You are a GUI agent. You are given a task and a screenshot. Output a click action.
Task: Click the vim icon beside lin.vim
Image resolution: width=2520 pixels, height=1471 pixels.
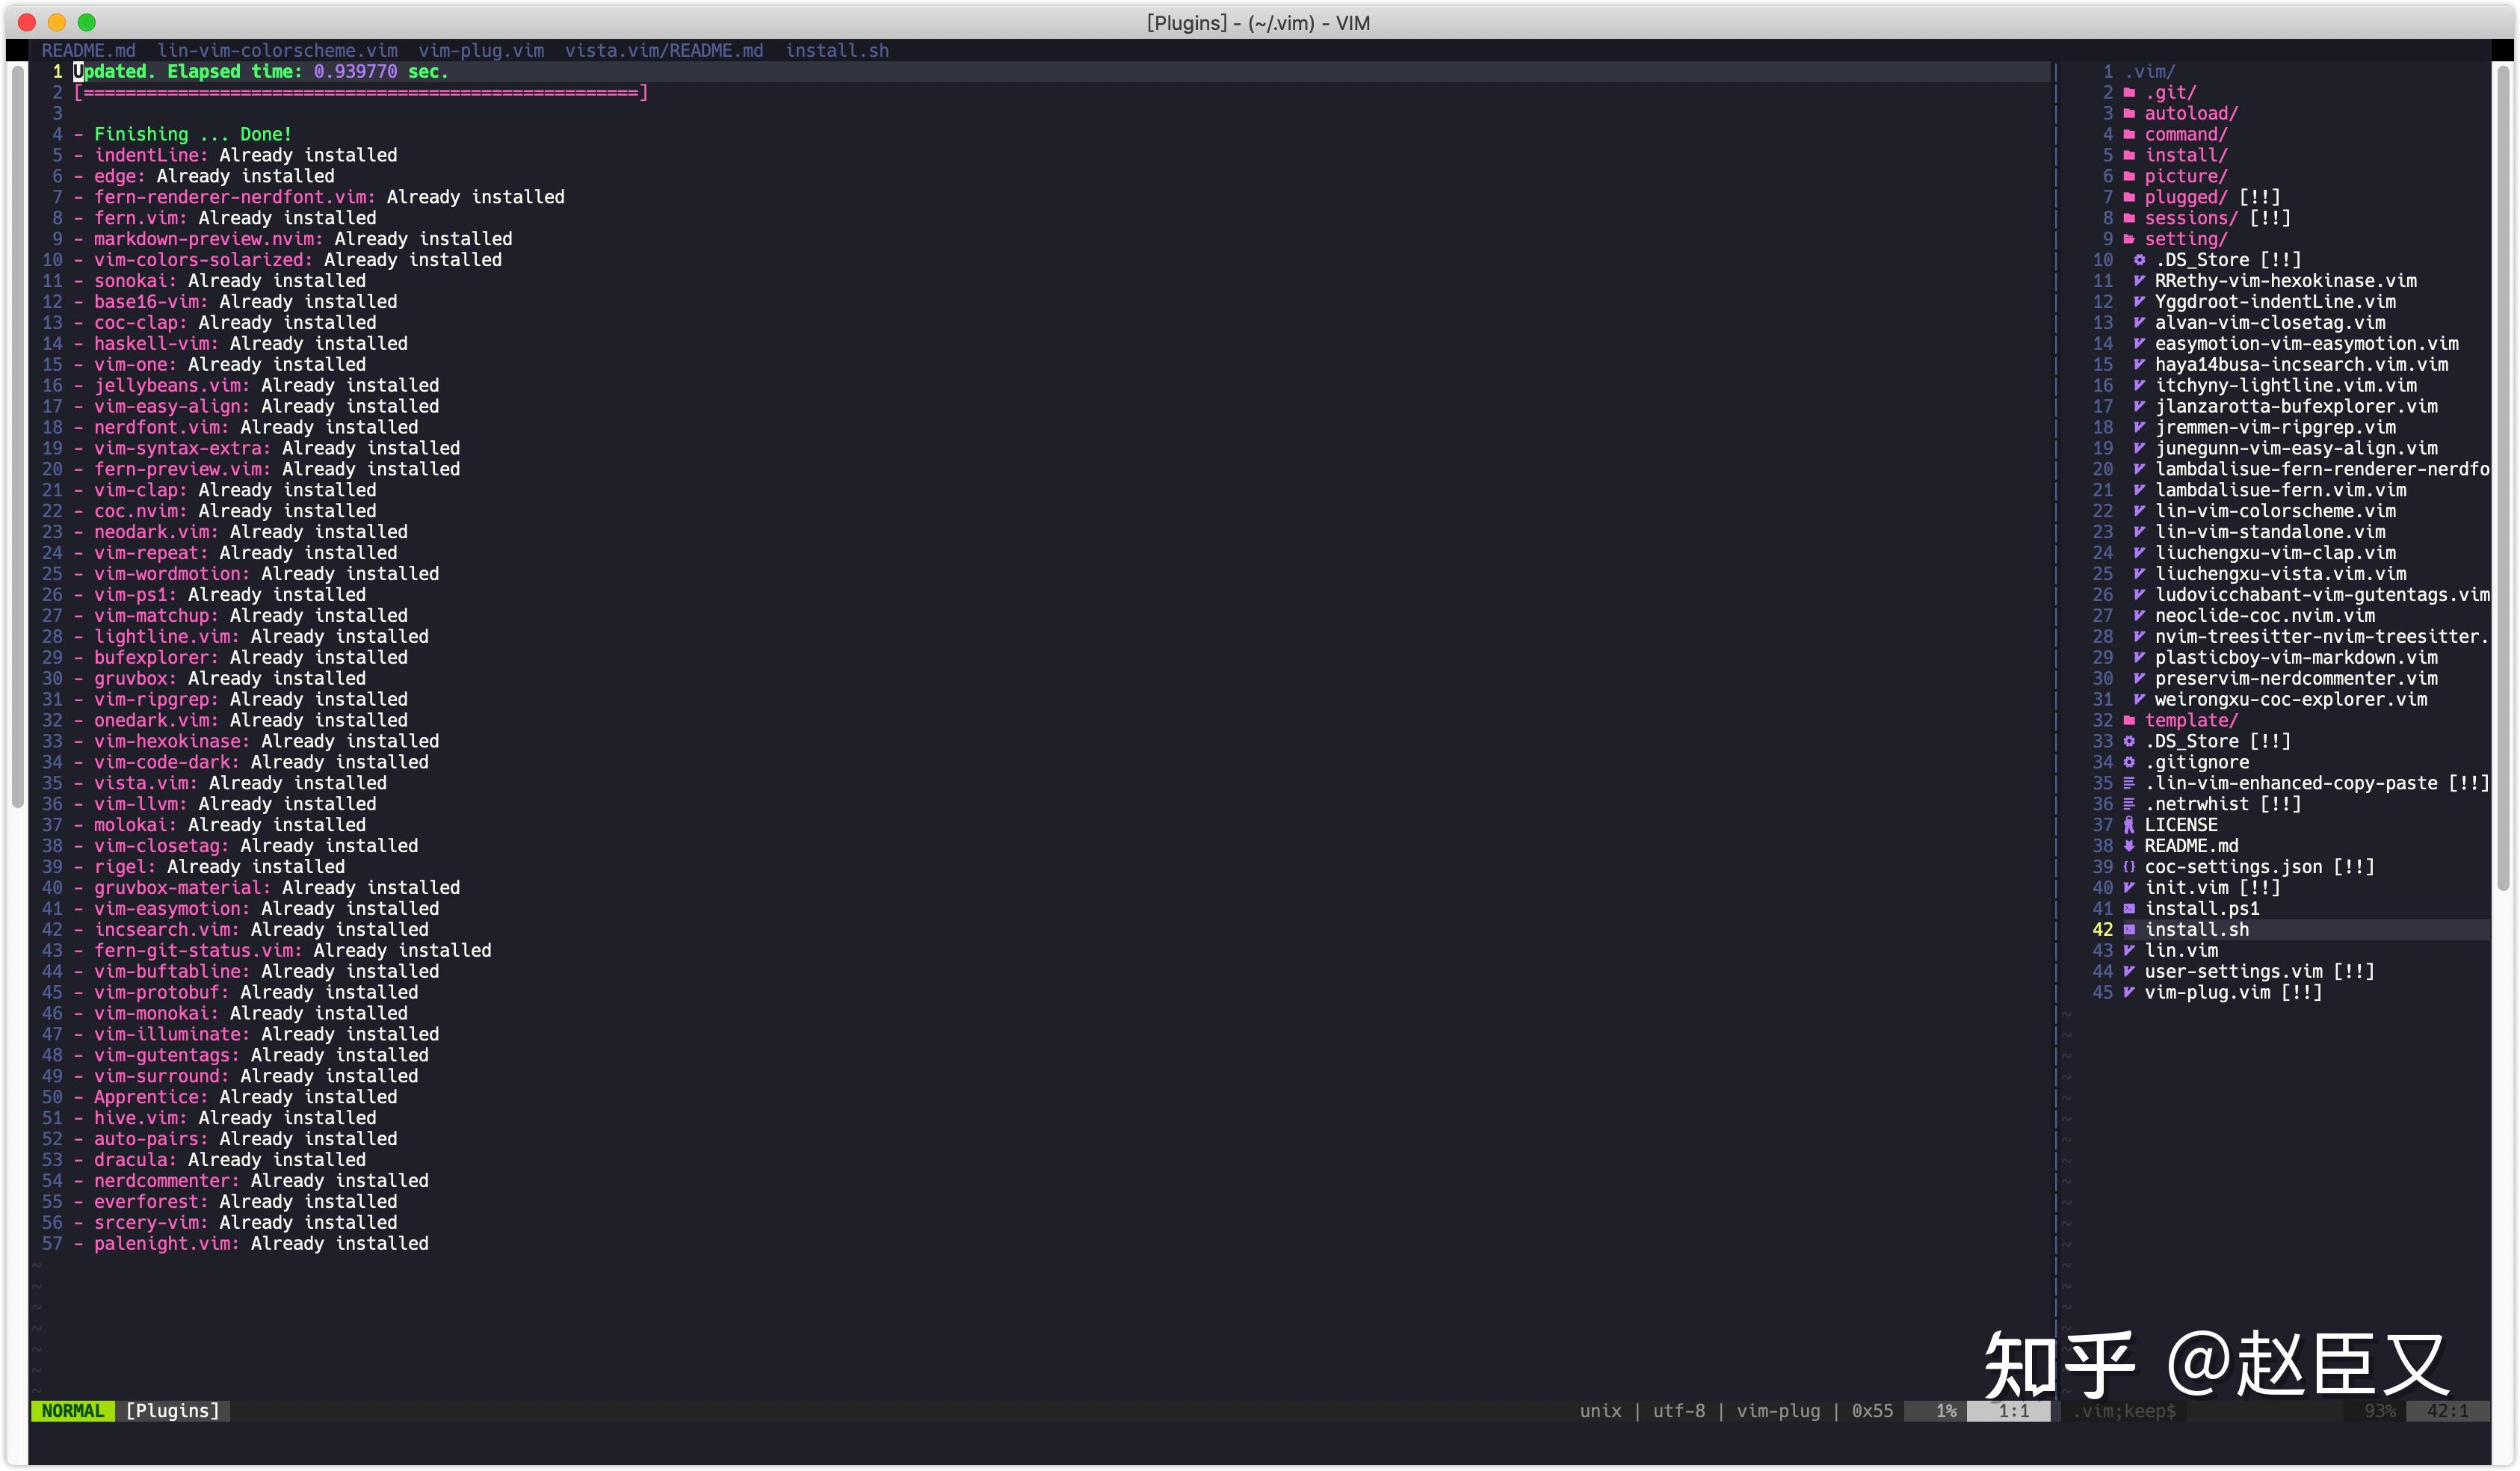(2129, 951)
